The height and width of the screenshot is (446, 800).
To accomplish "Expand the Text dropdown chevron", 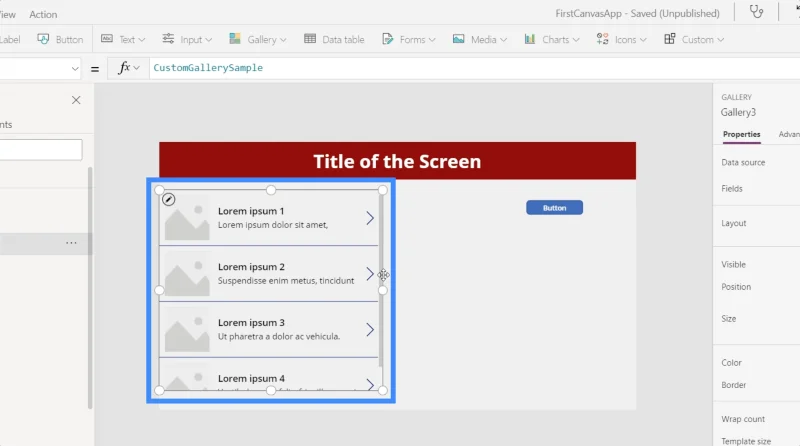I will [x=142, y=40].
